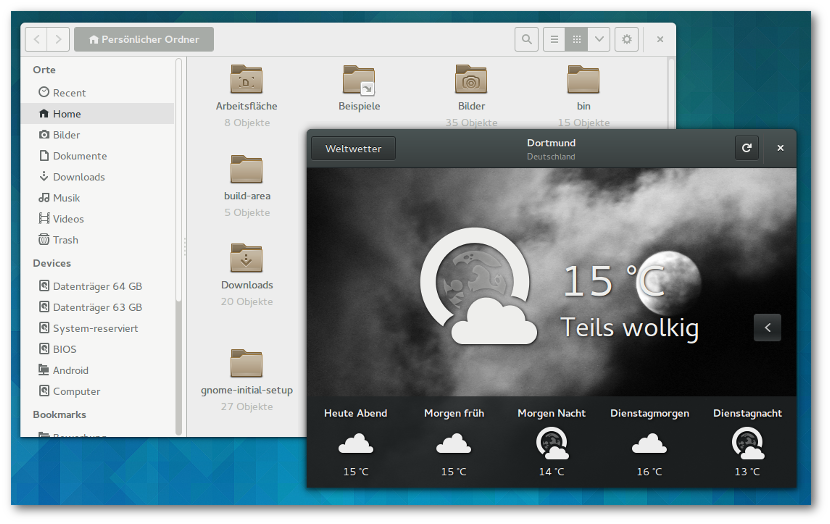Click the refresh weather icon

point(746,148)
